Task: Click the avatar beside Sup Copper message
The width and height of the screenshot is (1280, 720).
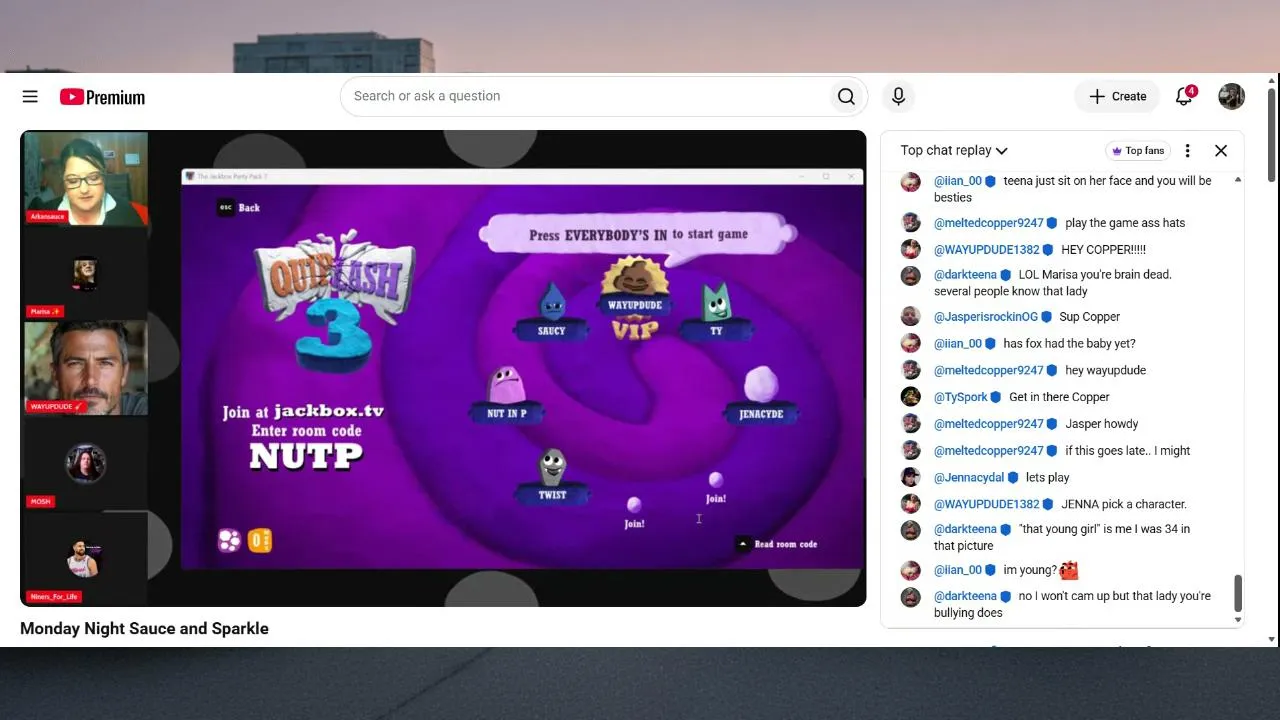Action: click(x=910, y=317)
